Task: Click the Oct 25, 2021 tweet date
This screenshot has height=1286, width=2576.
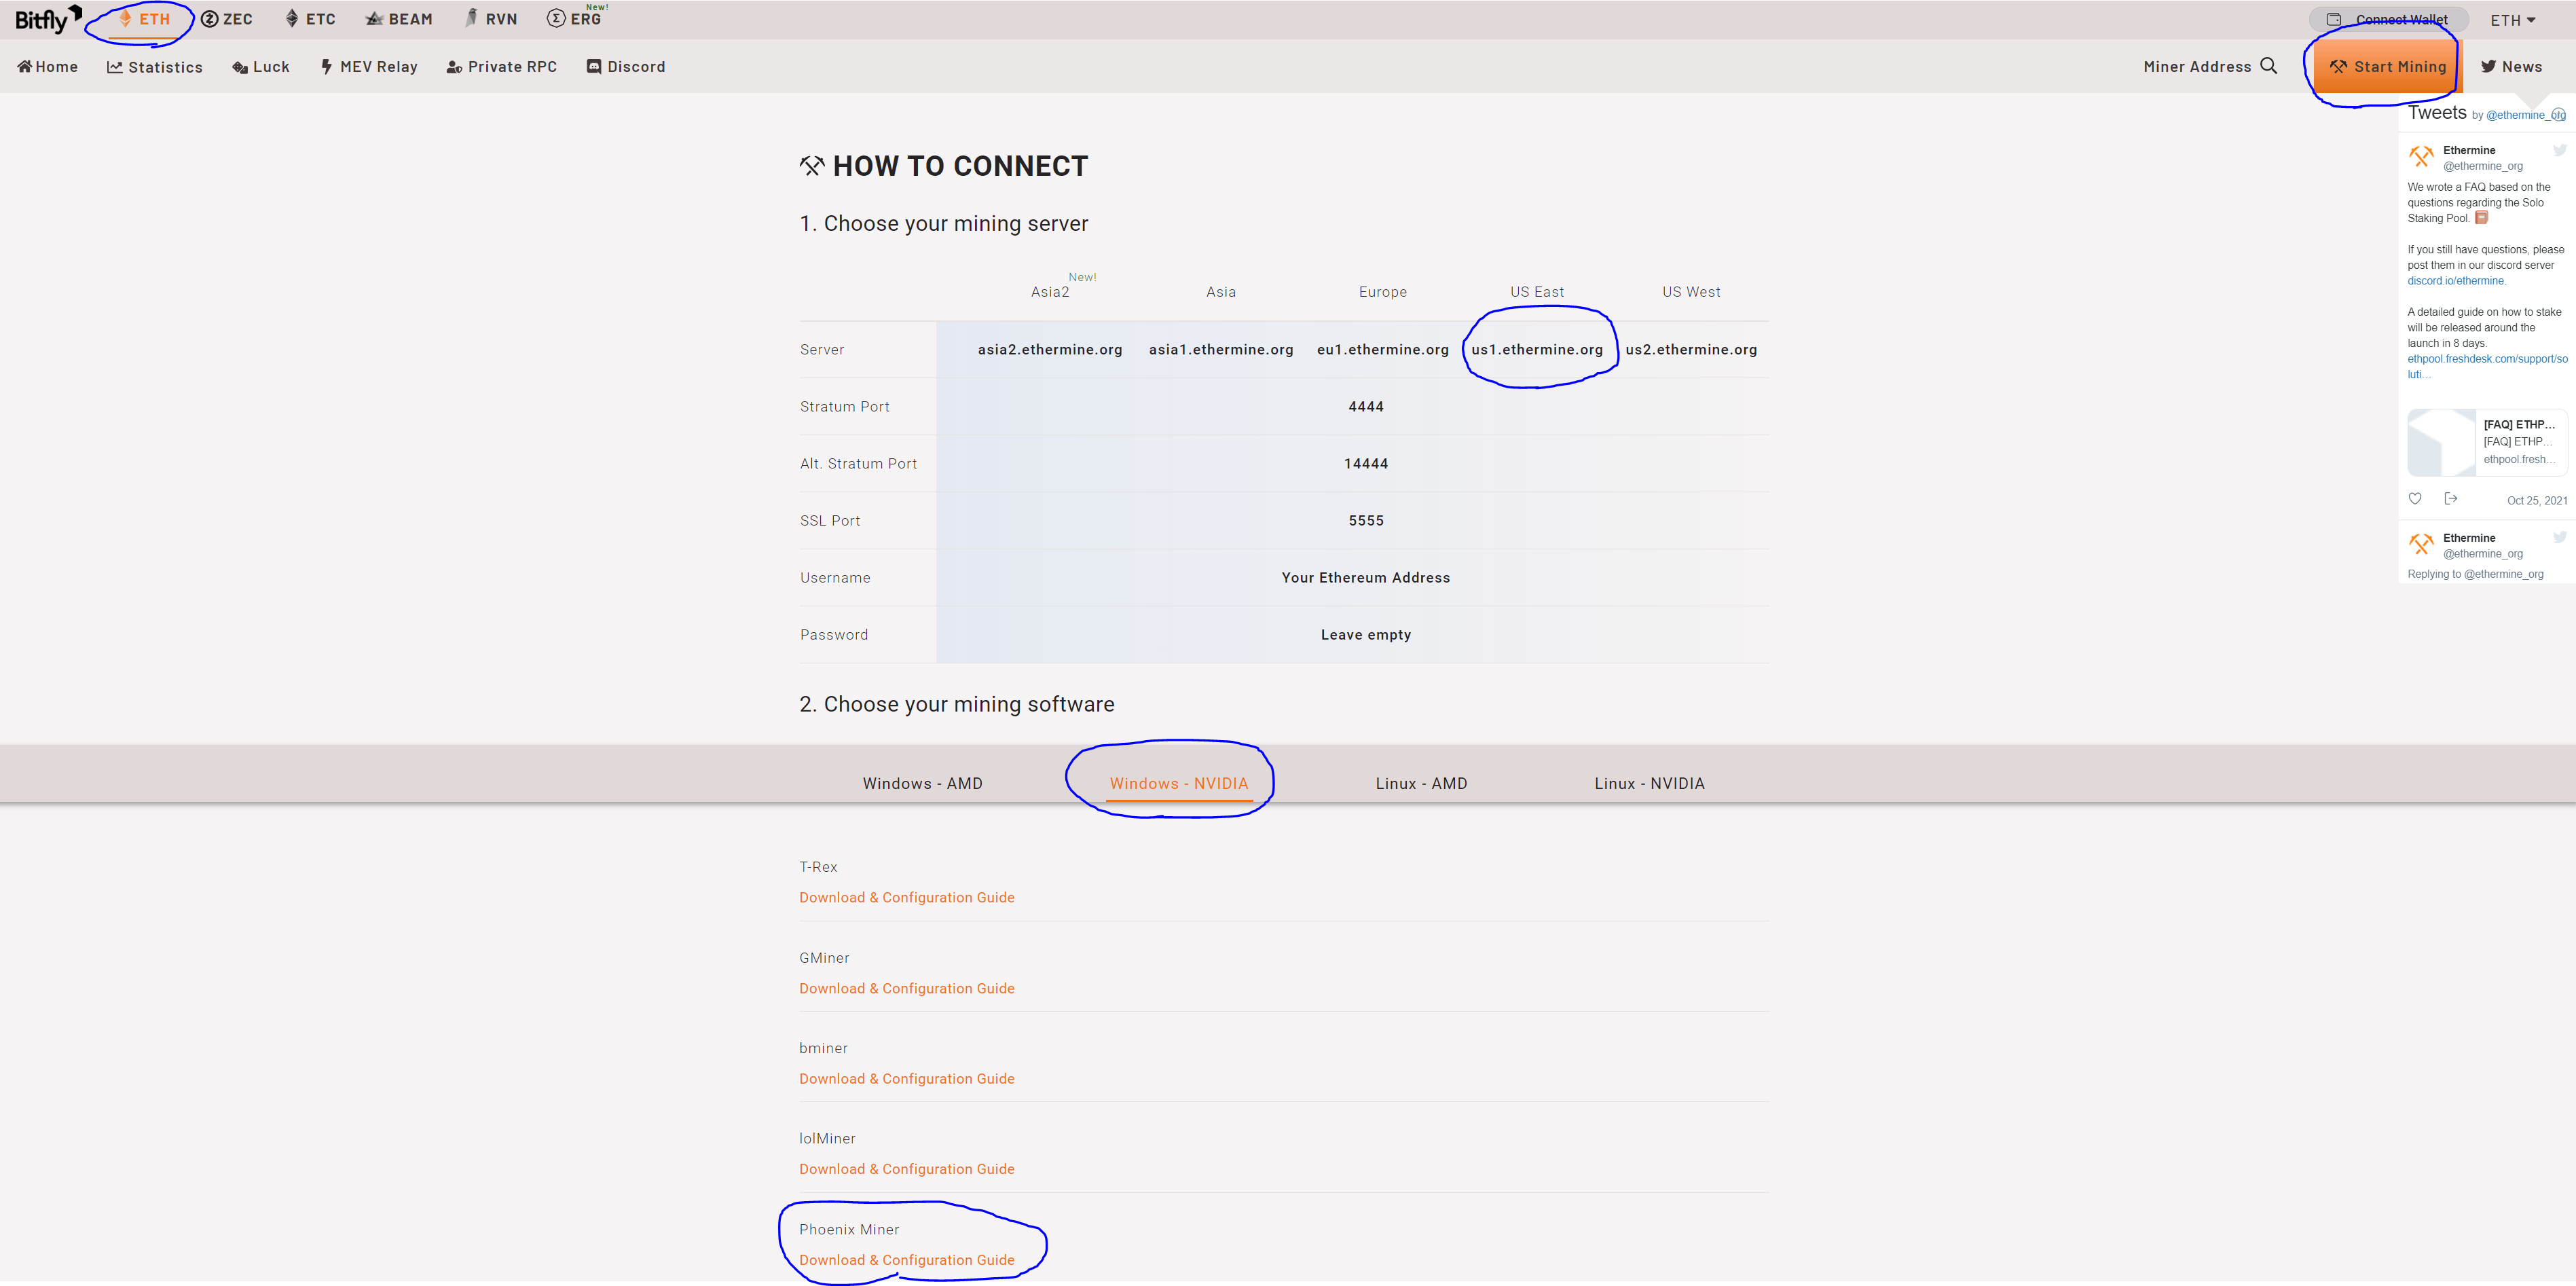Action: pos(2537,501)
